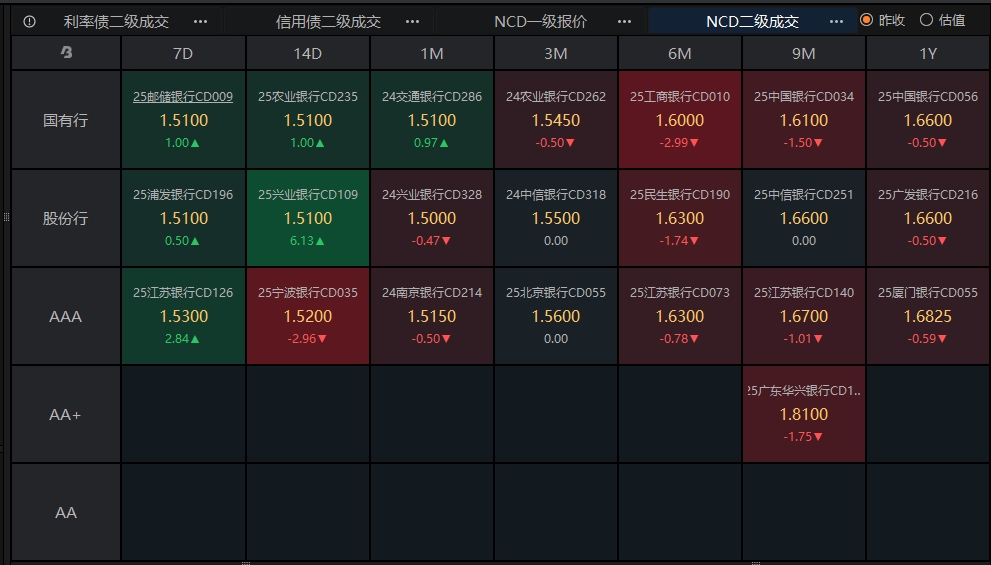This screenshot has width=991, height=565.
Task: Click the 25北京银行CD055 cell
Action: pos(556,316)
